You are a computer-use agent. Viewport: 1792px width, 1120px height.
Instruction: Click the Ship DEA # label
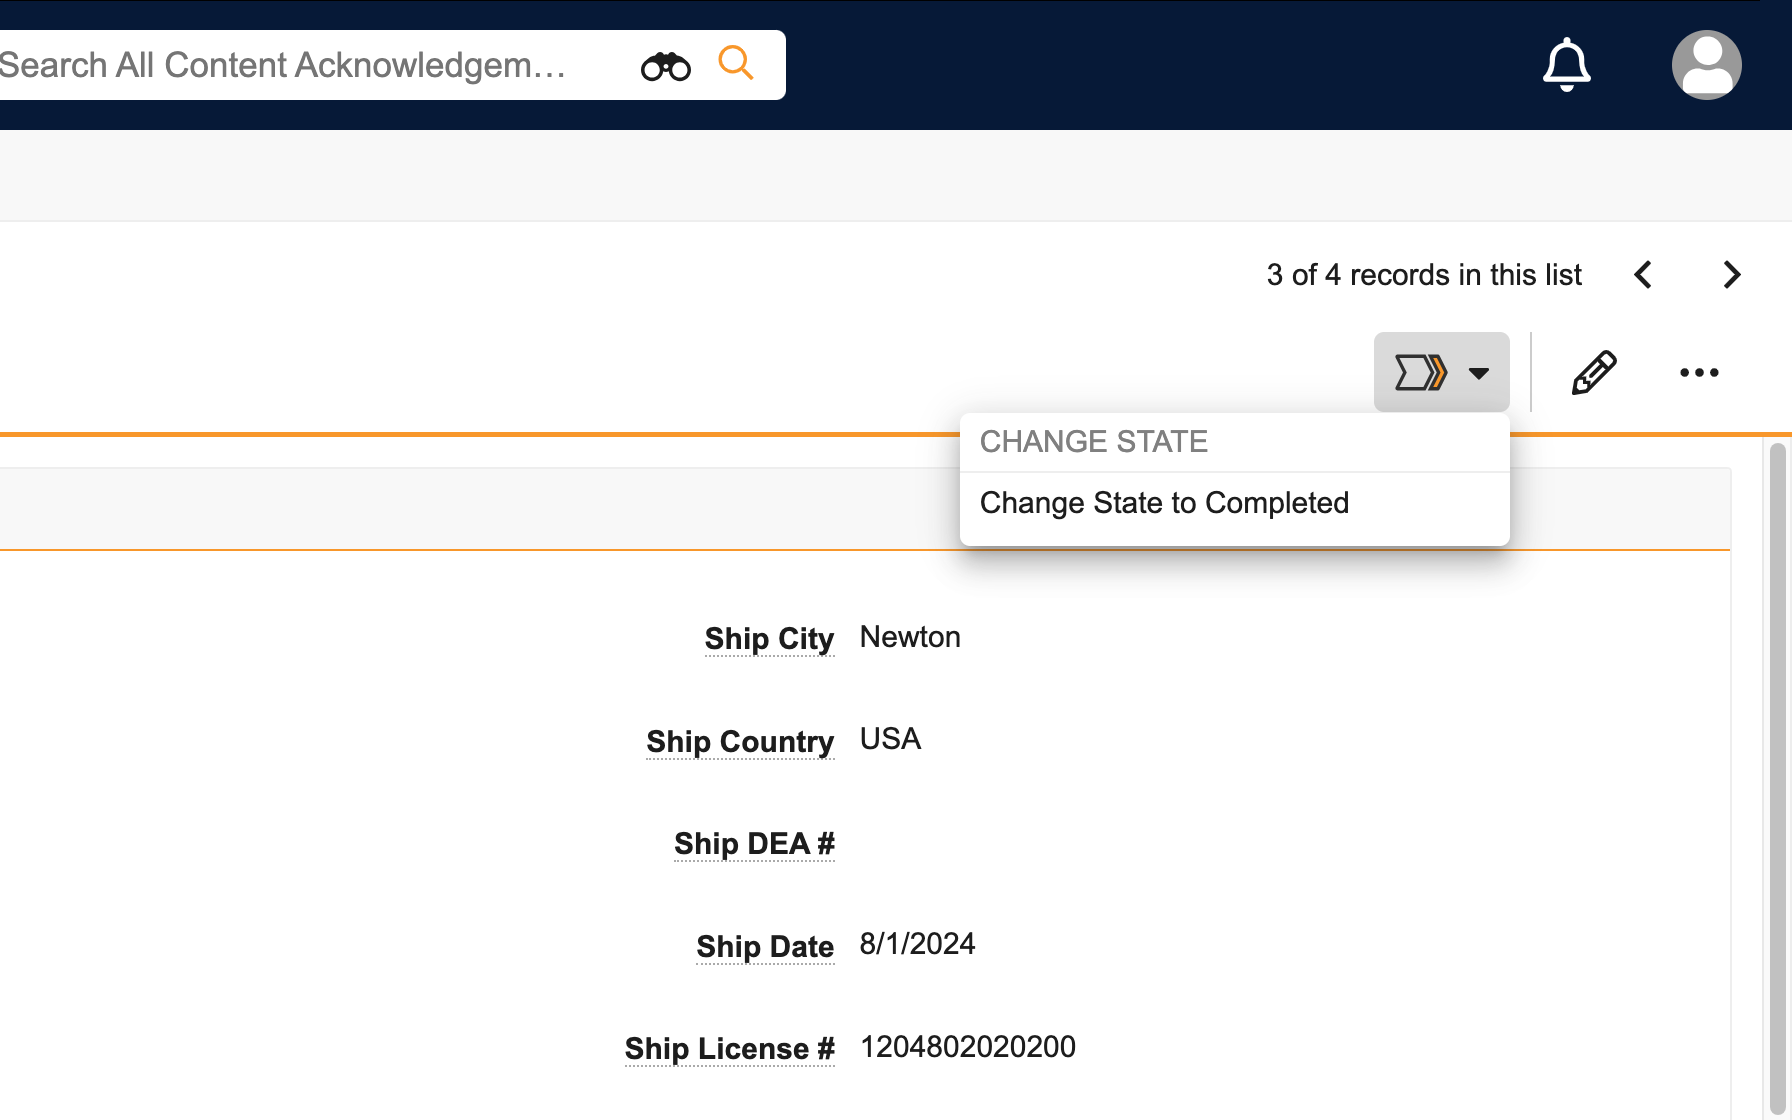pos(754,844)
